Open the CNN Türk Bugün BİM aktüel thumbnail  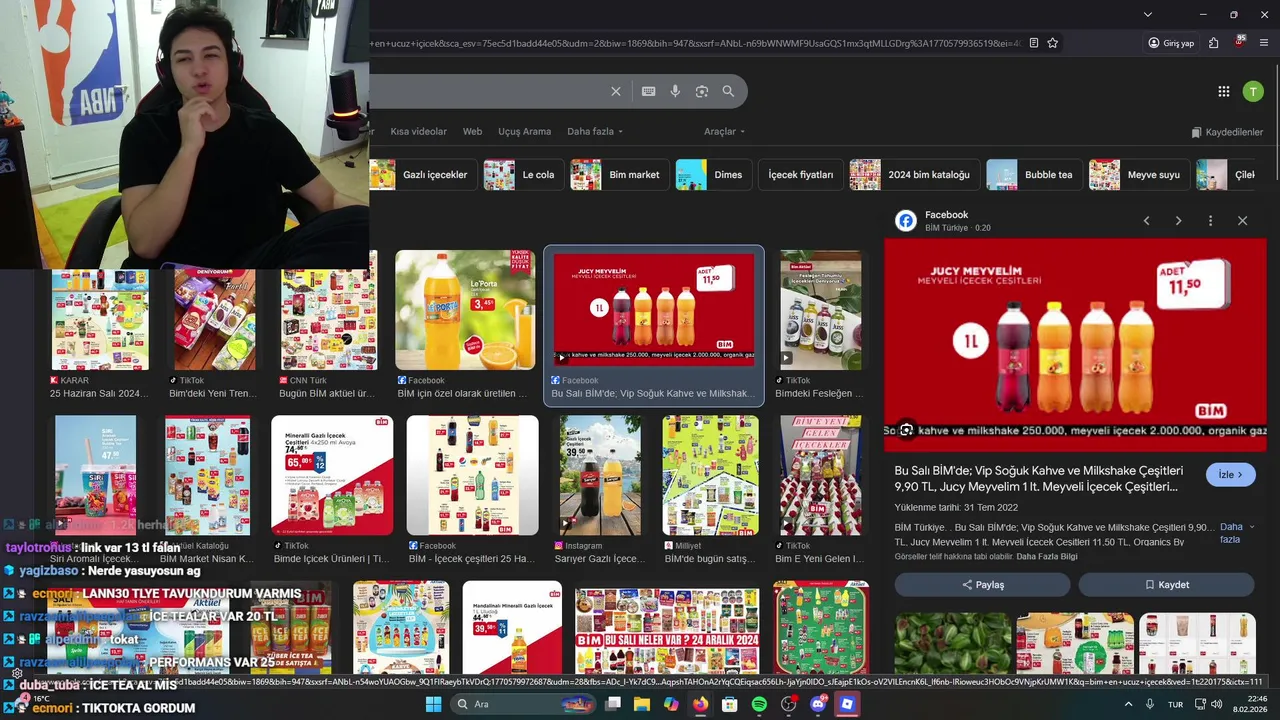[329, 310]
